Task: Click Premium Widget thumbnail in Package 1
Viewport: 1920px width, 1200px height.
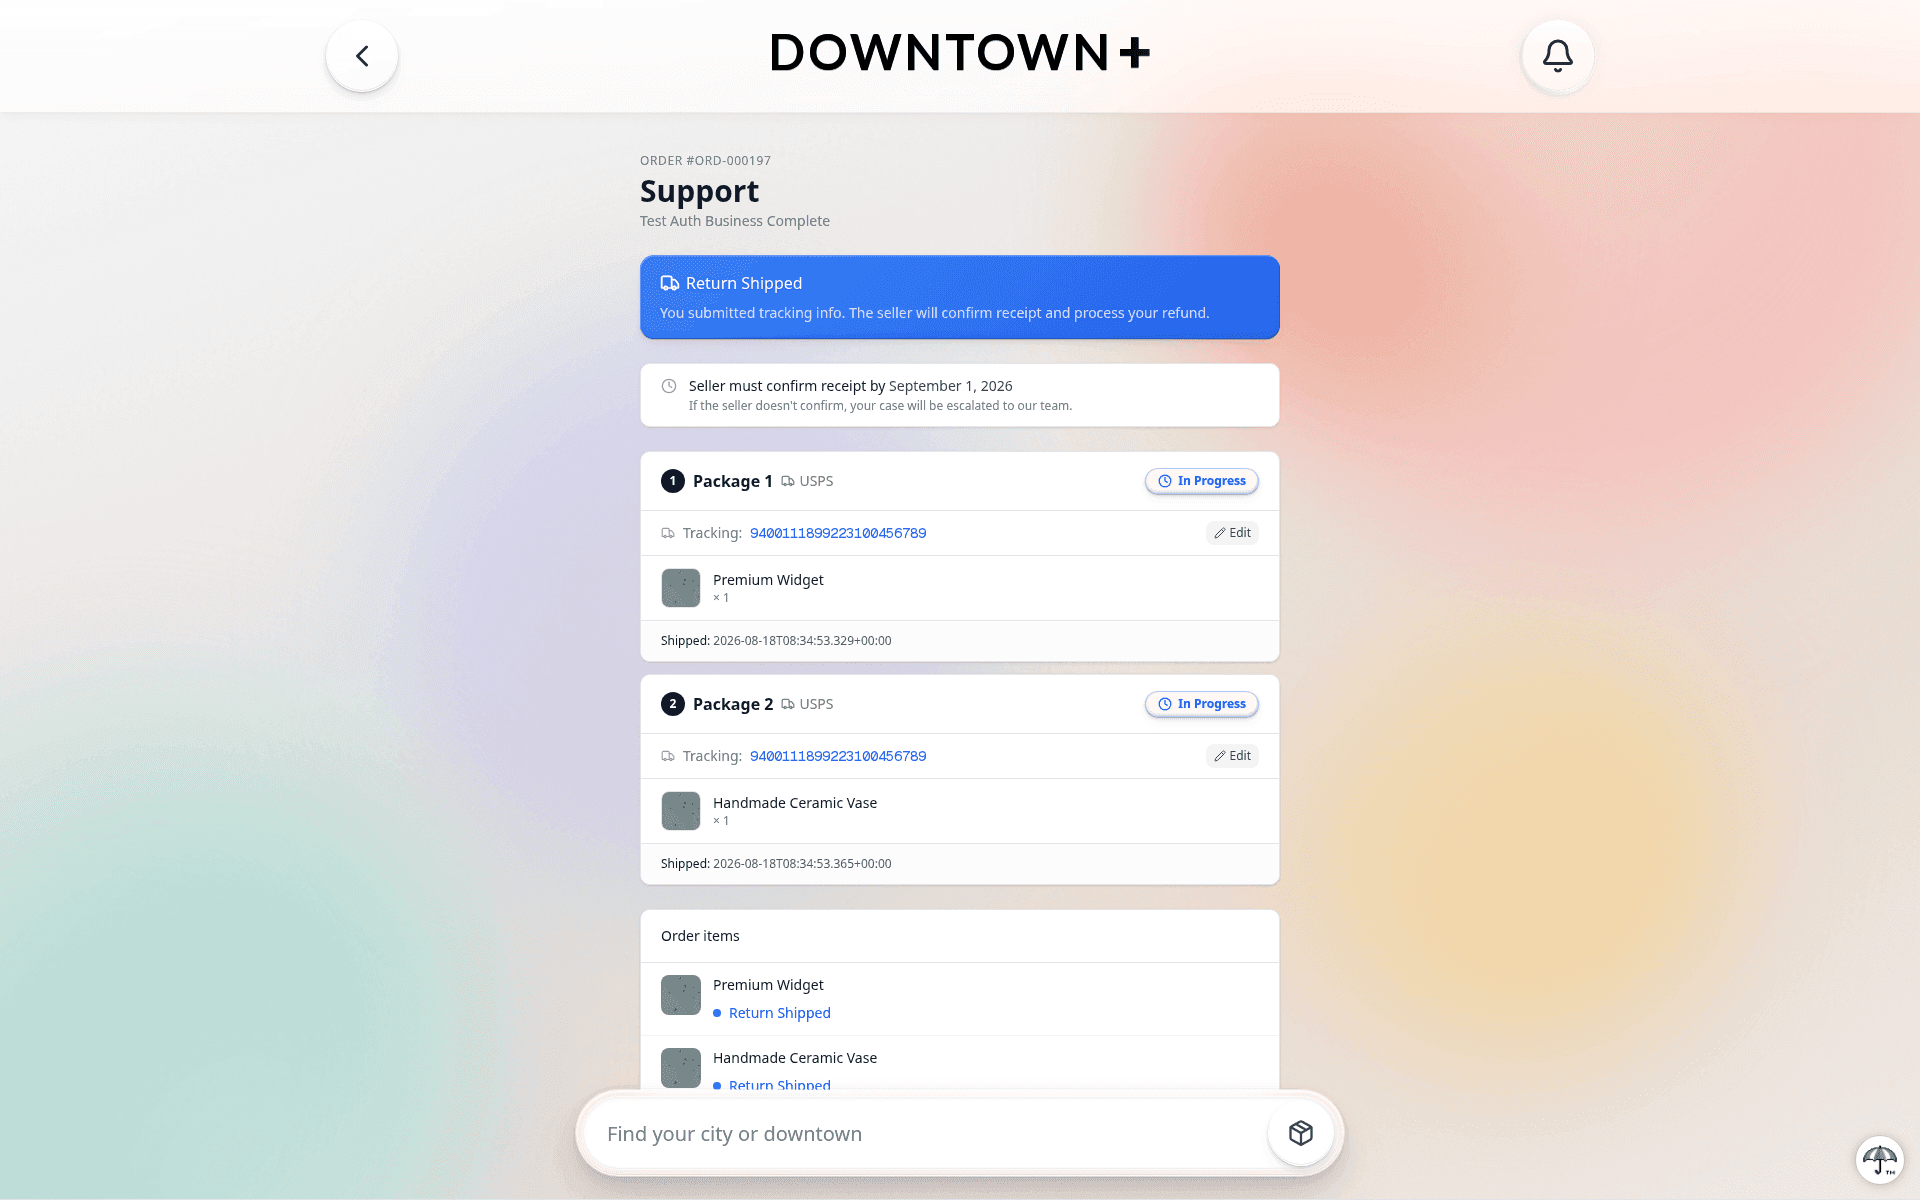Action: click(x=681, y=588)
